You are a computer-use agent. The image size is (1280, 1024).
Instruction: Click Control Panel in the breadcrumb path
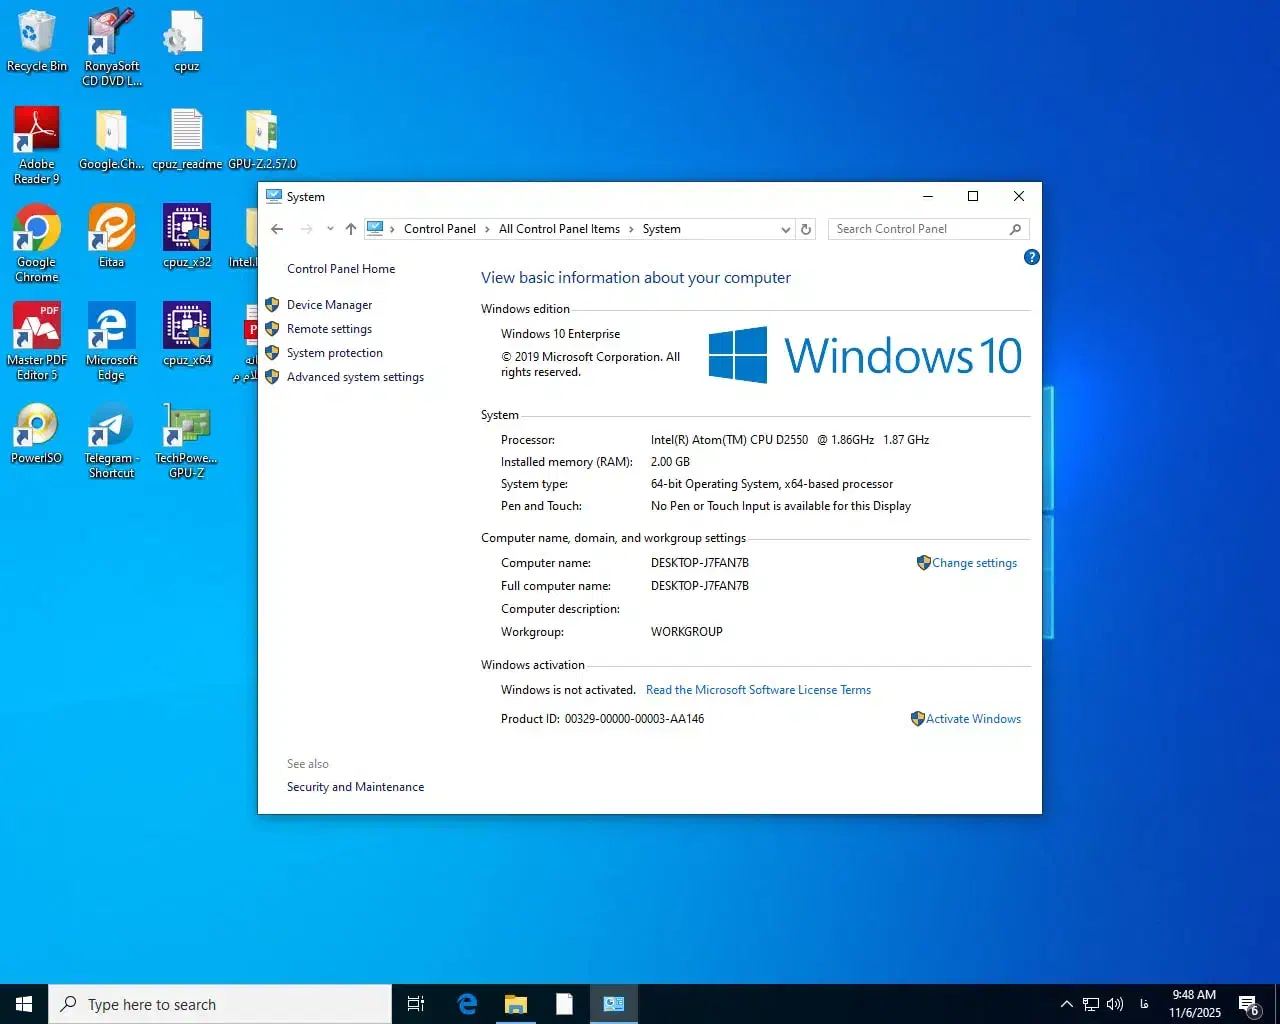click(439, 229)
